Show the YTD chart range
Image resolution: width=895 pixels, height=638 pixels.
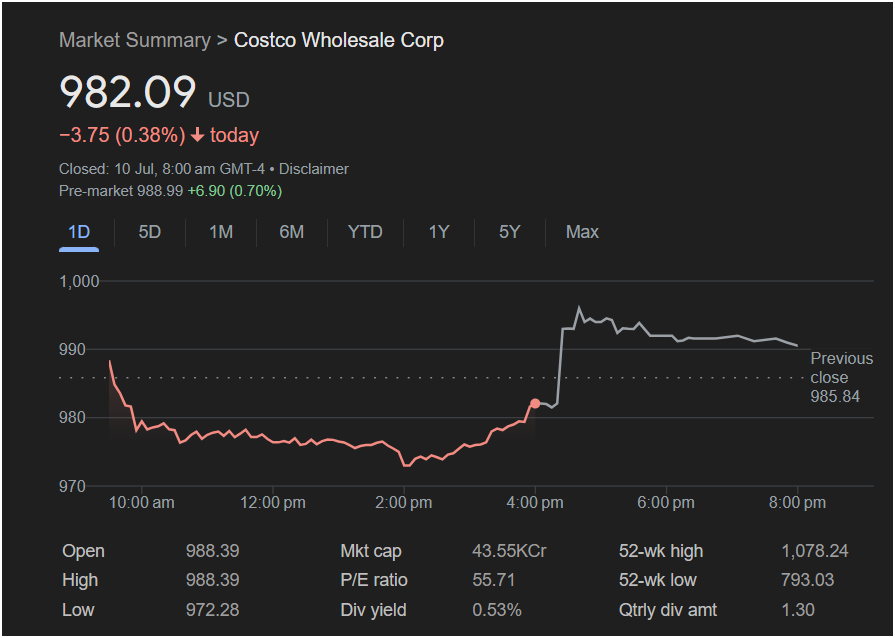(365, 232)
